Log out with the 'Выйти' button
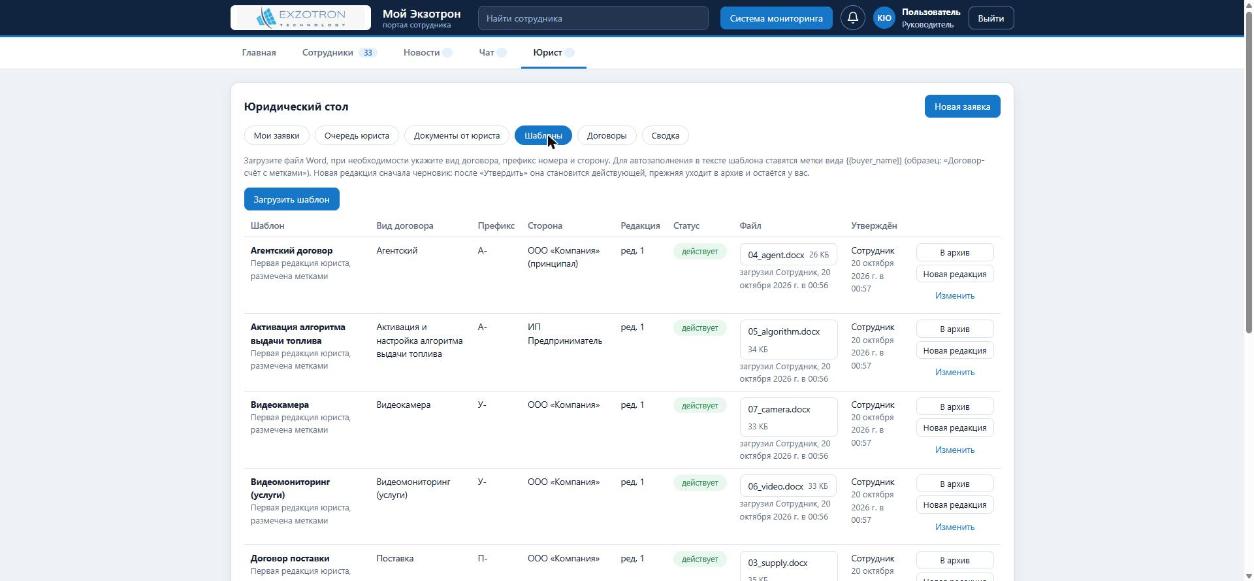Viewport: 1254px width, 581px height. (x=990, y=18)
